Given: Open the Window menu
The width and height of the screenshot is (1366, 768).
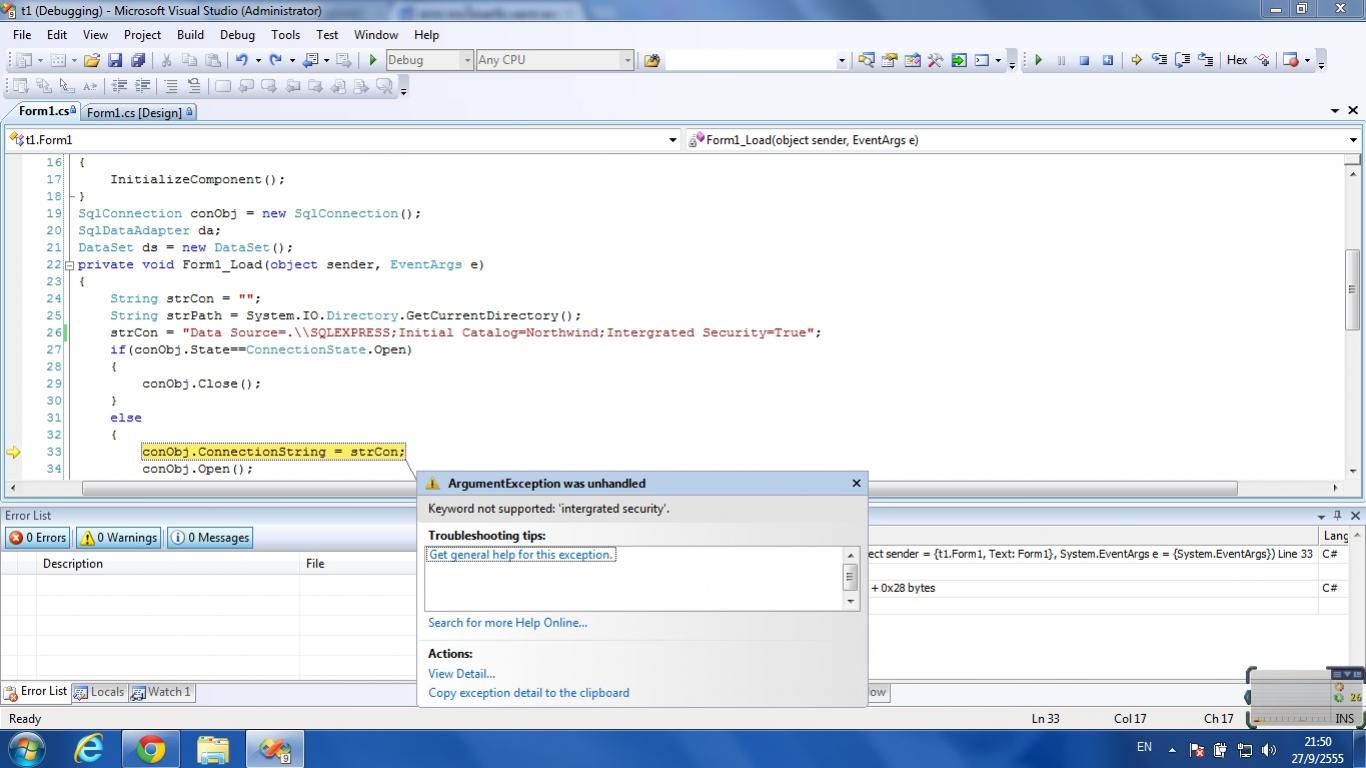Looking at the screenshot, I should click(x=376, y=34).
